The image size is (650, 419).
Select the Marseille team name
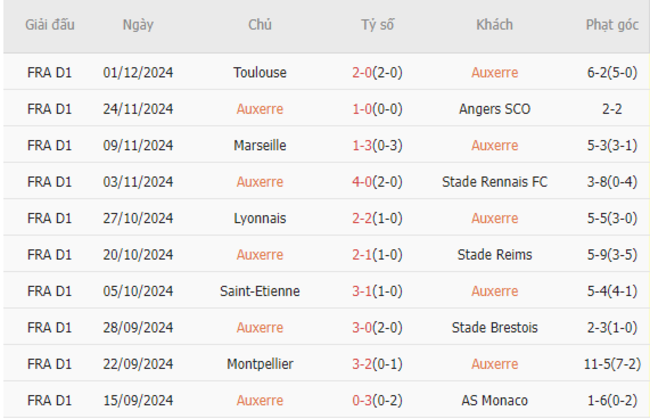(260, 145)
